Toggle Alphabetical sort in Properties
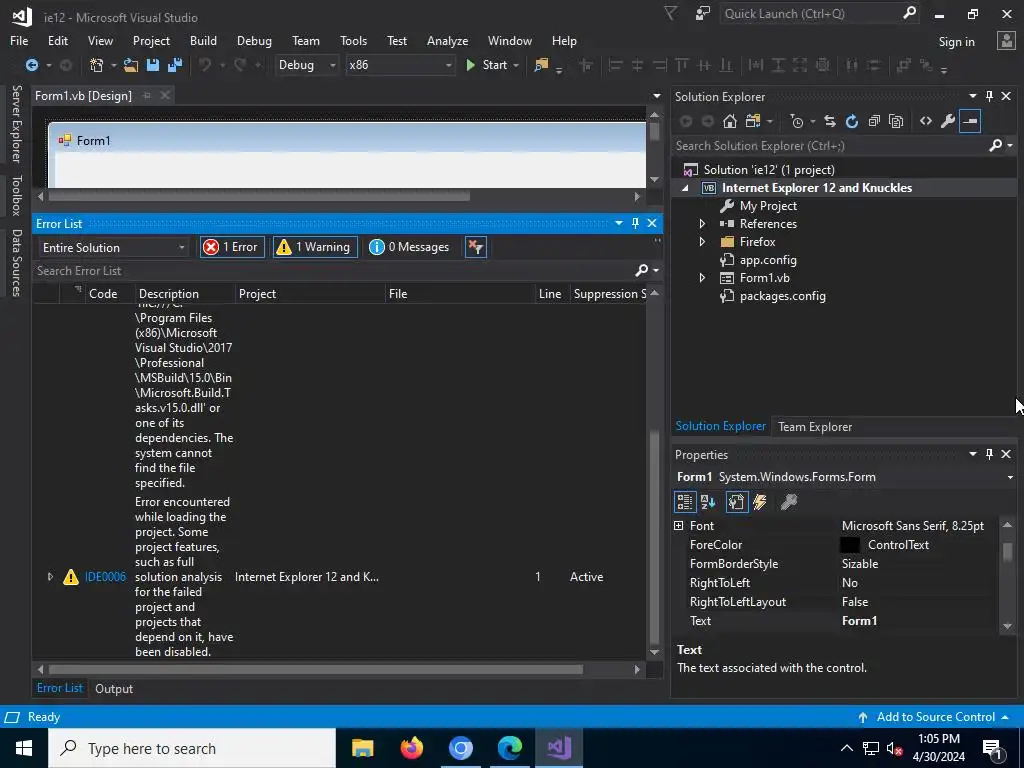 point(708,502)
